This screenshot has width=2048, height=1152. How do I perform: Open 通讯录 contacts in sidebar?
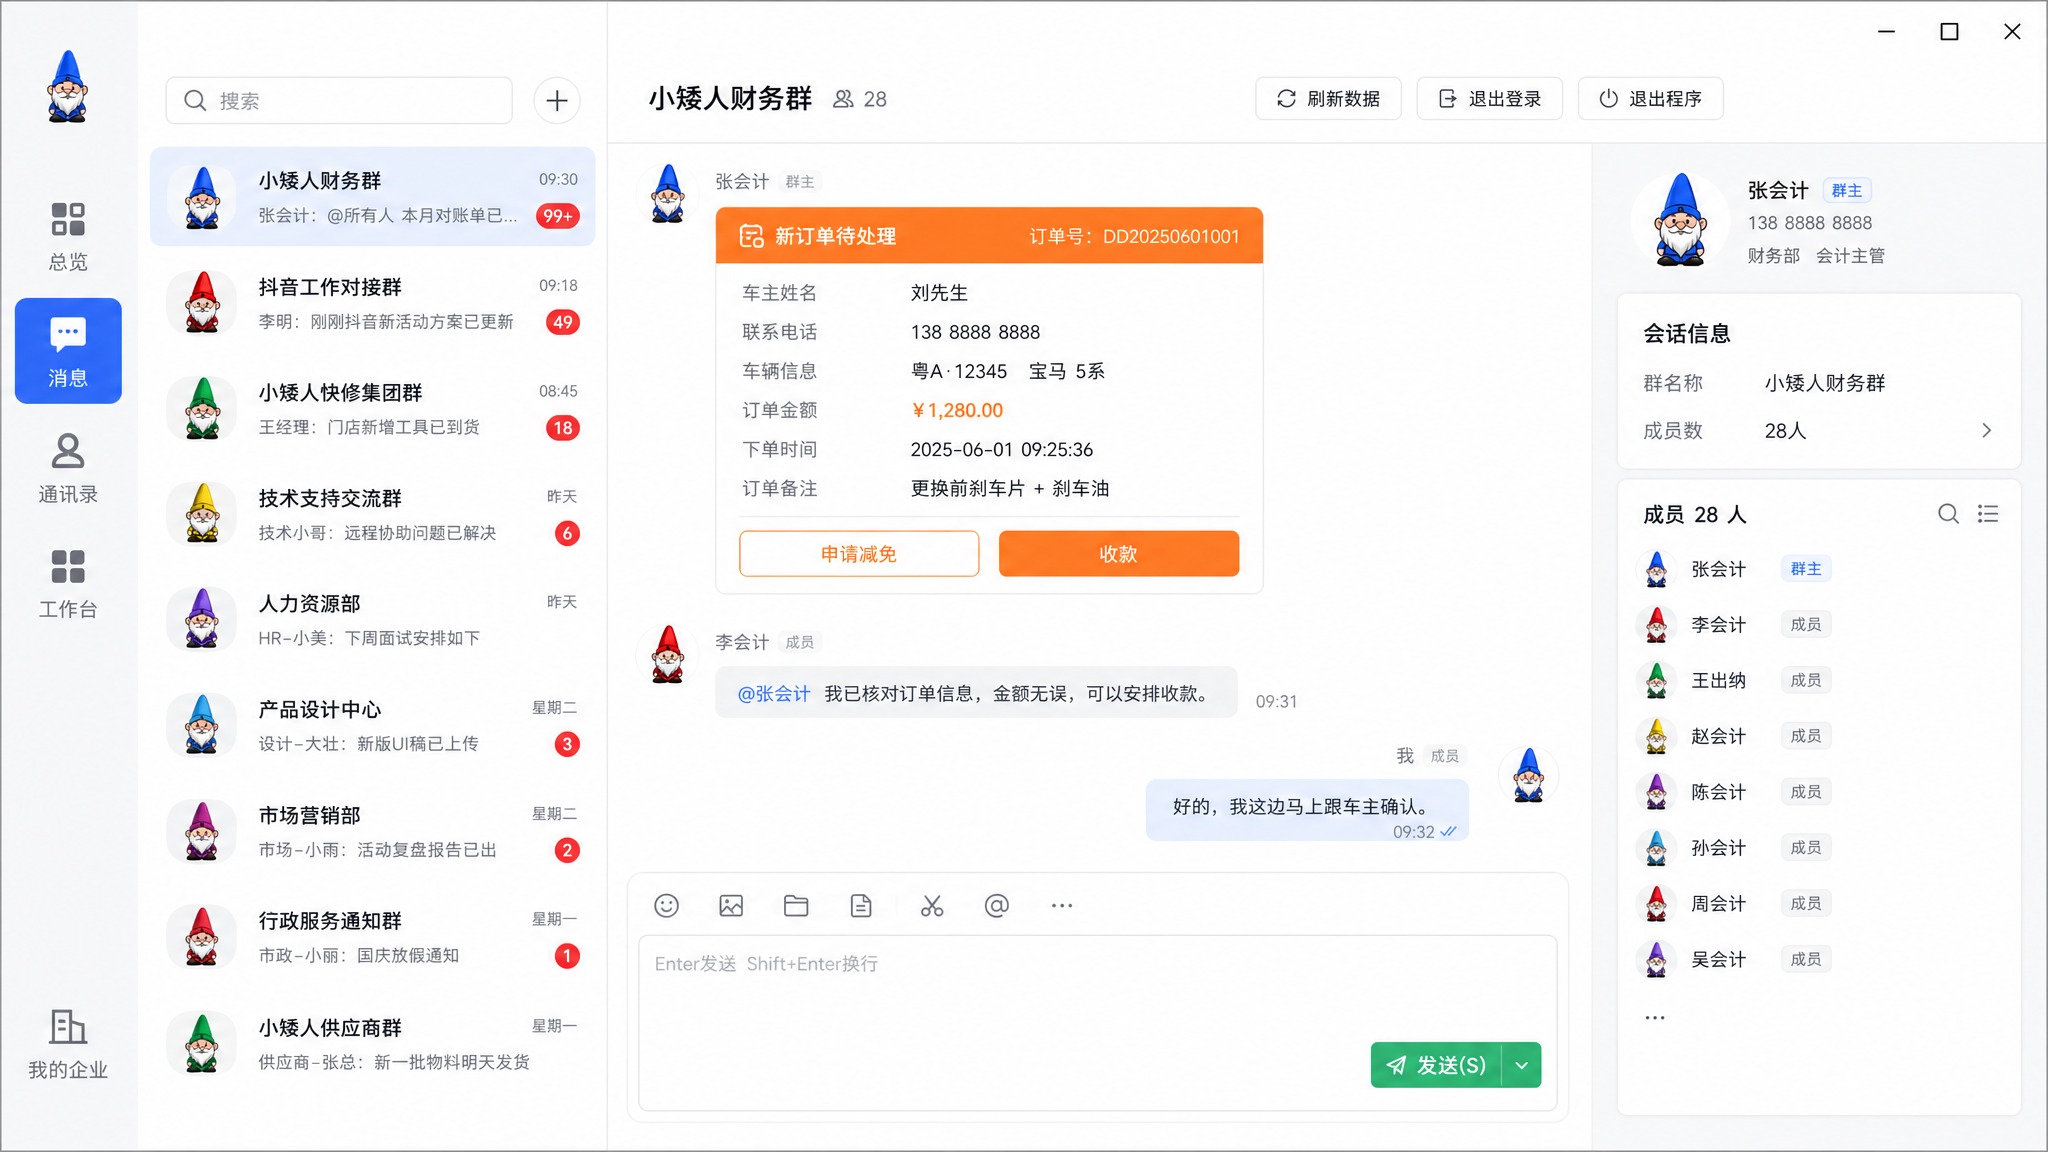(68, 468)
